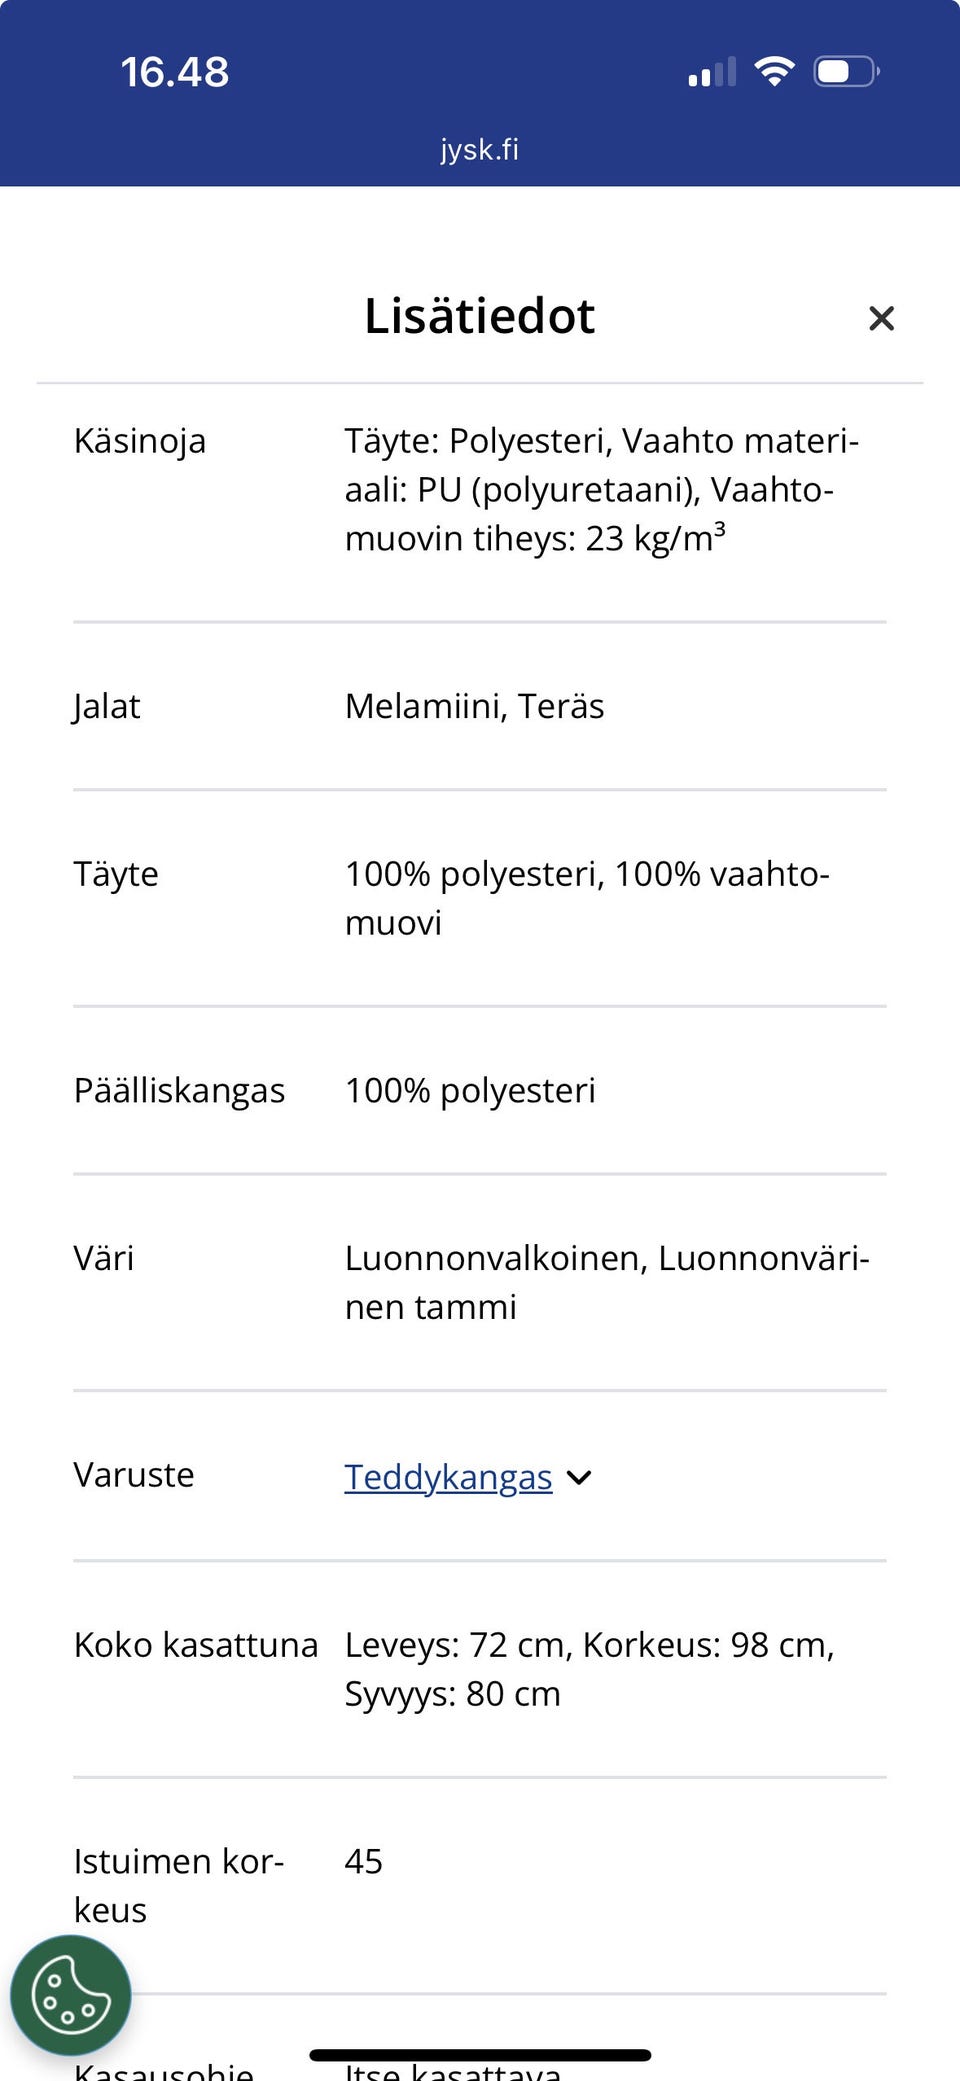This screenshot has height=2081, width=960.
Task: Expand the chevron next to Teddykangas
Action: pos(579,1478)
